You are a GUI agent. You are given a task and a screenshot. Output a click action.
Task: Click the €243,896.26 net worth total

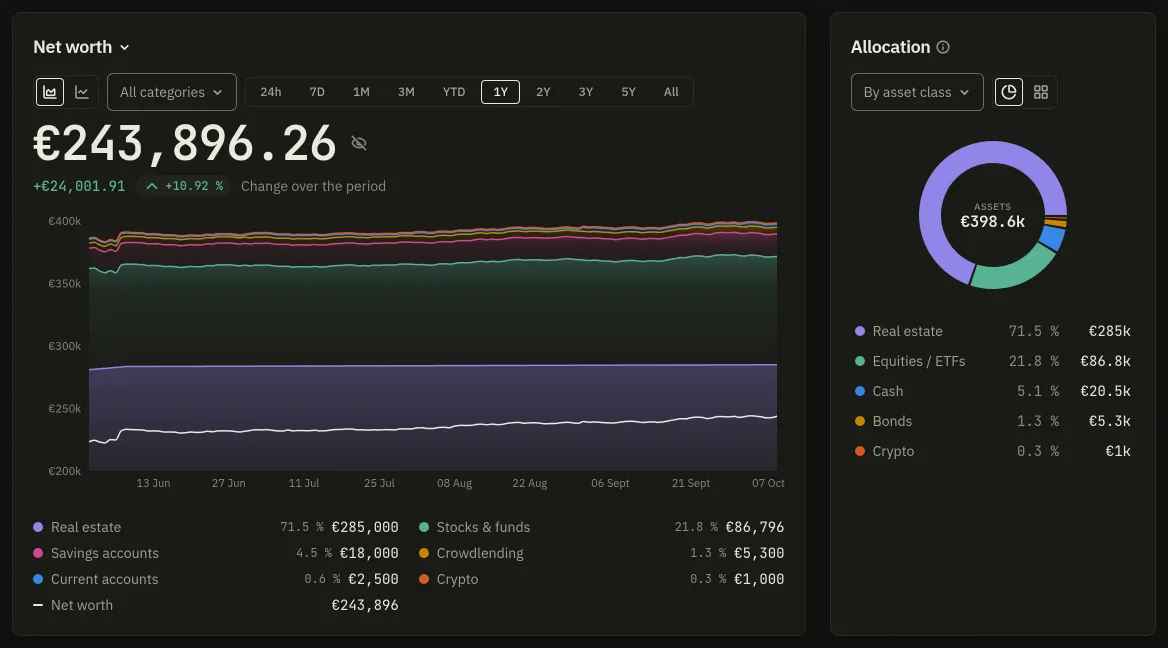(185, 143)
